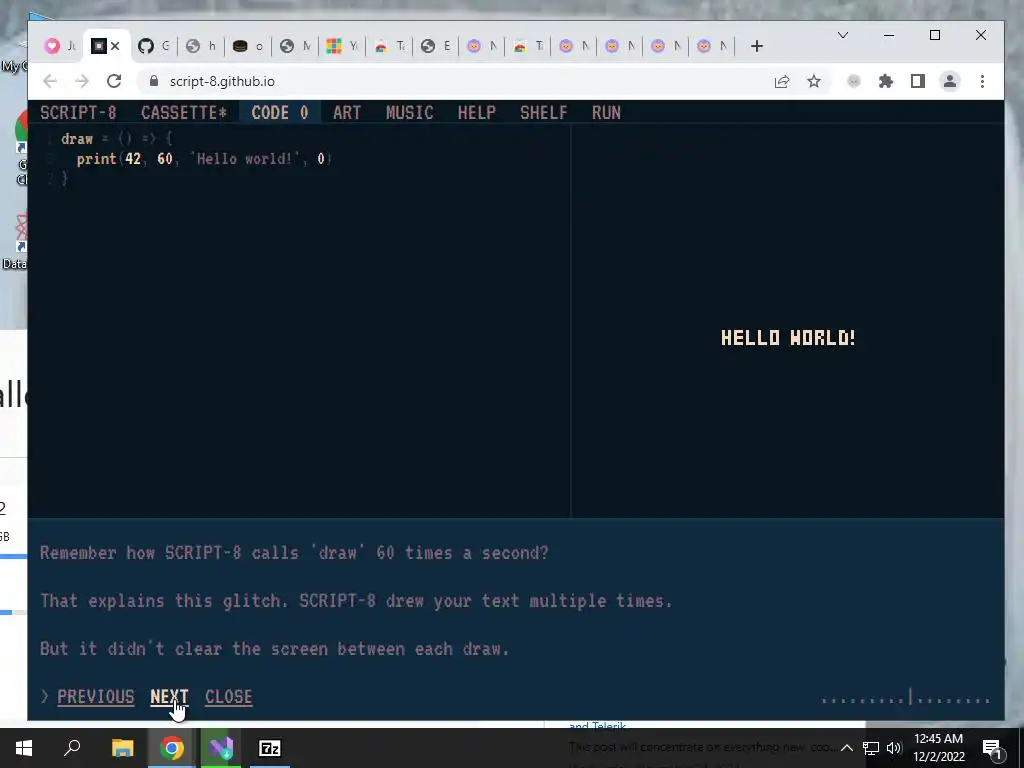Viewport: 1024px width, 768px height.
Task: Open Windows taskbar search
Action: (x=72, y=748)
